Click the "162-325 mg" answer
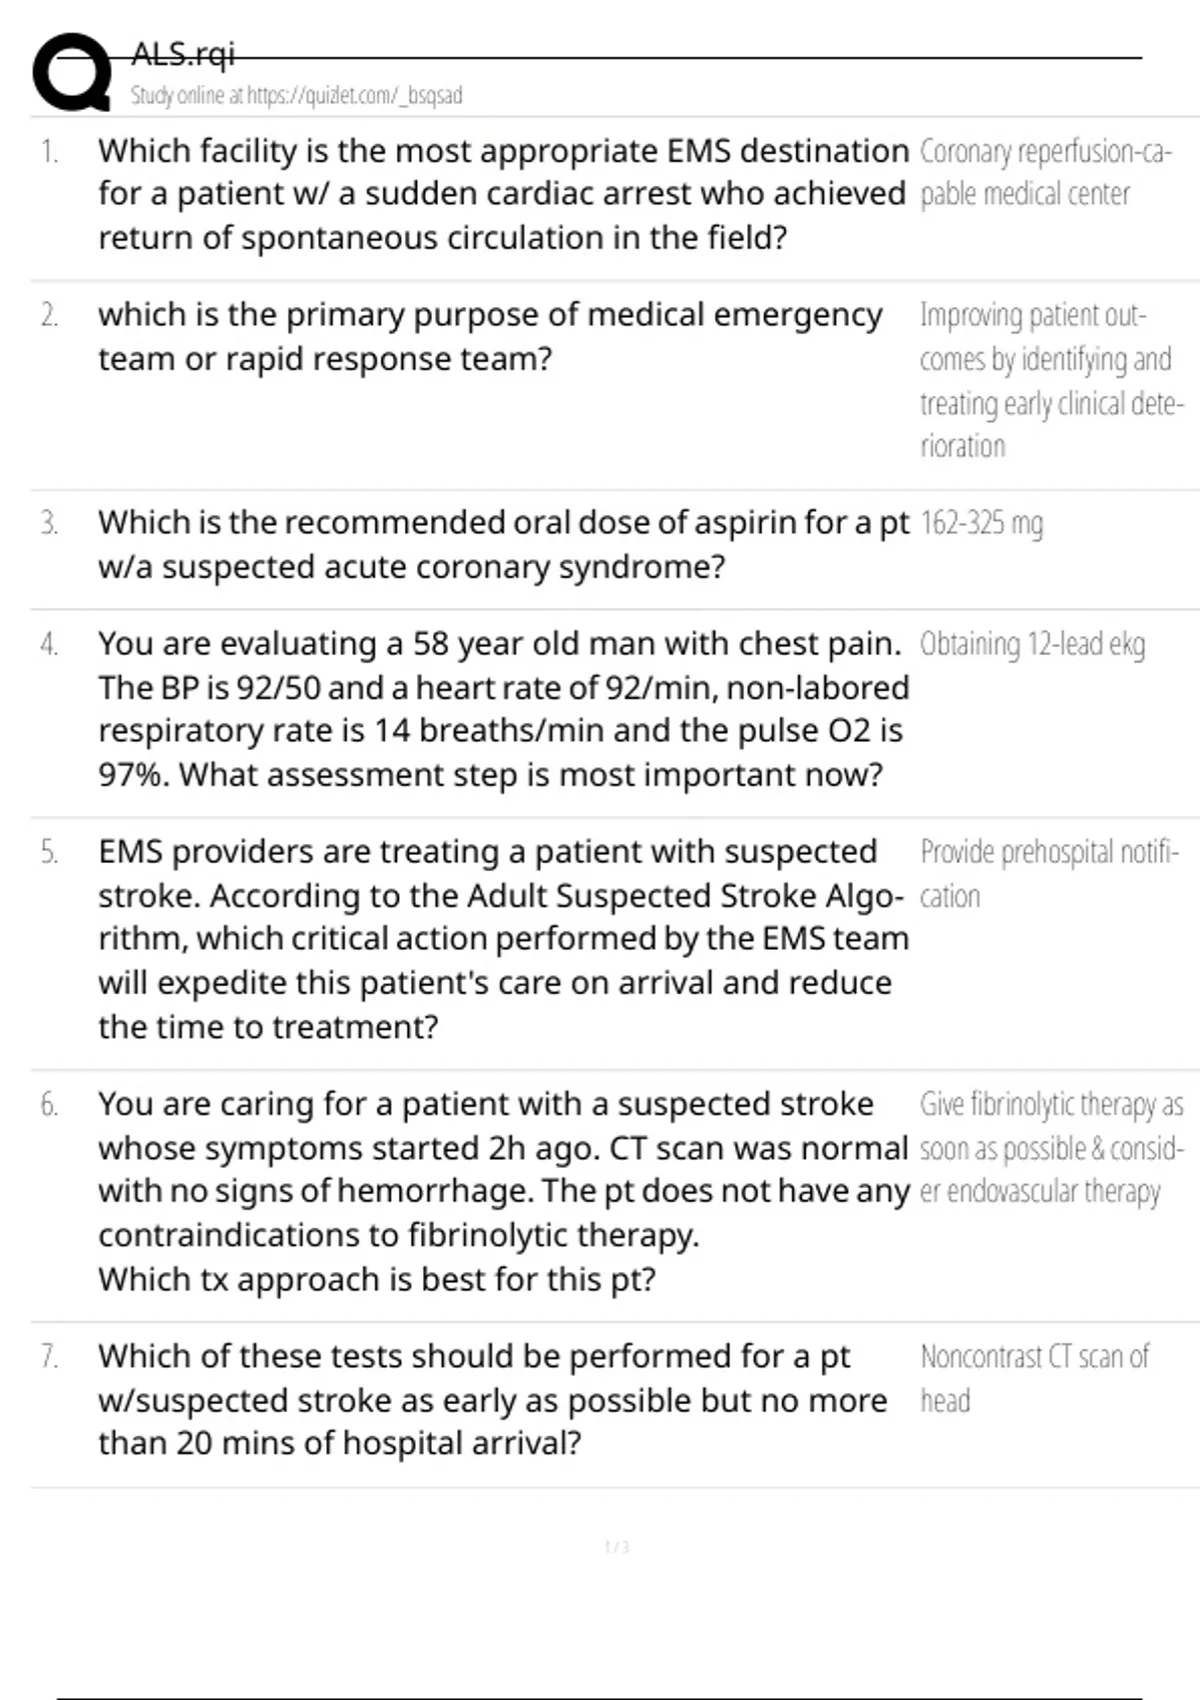 click(981, 523)
